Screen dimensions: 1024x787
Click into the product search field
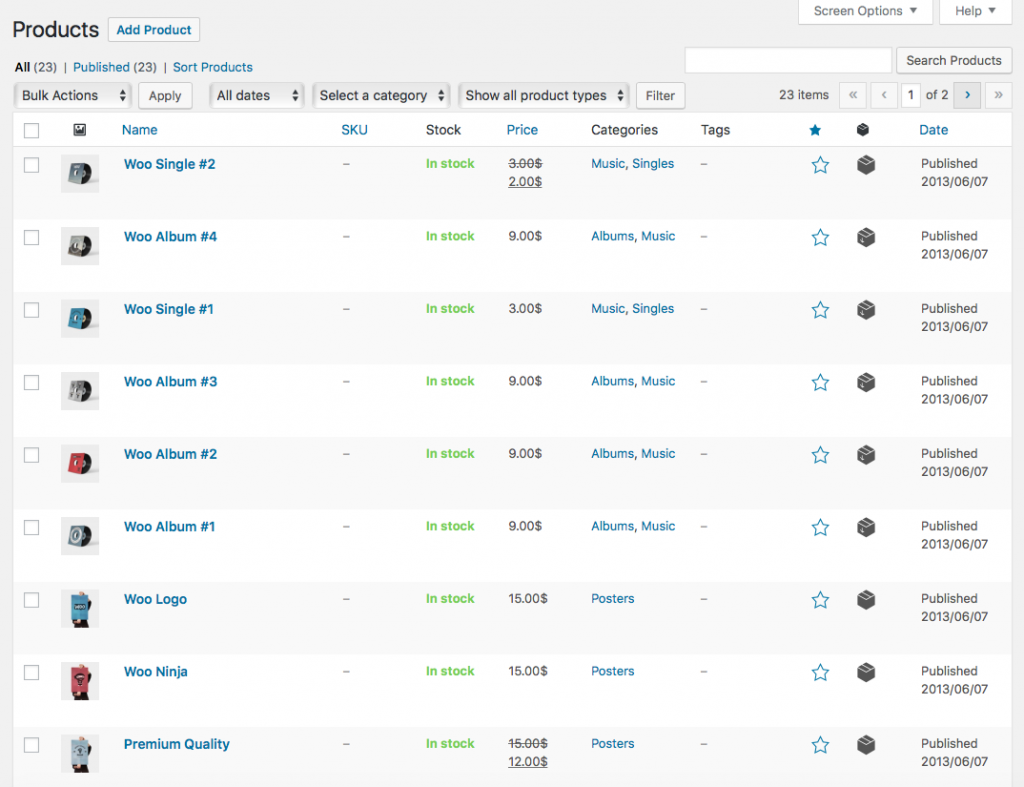tap(788, 60)
